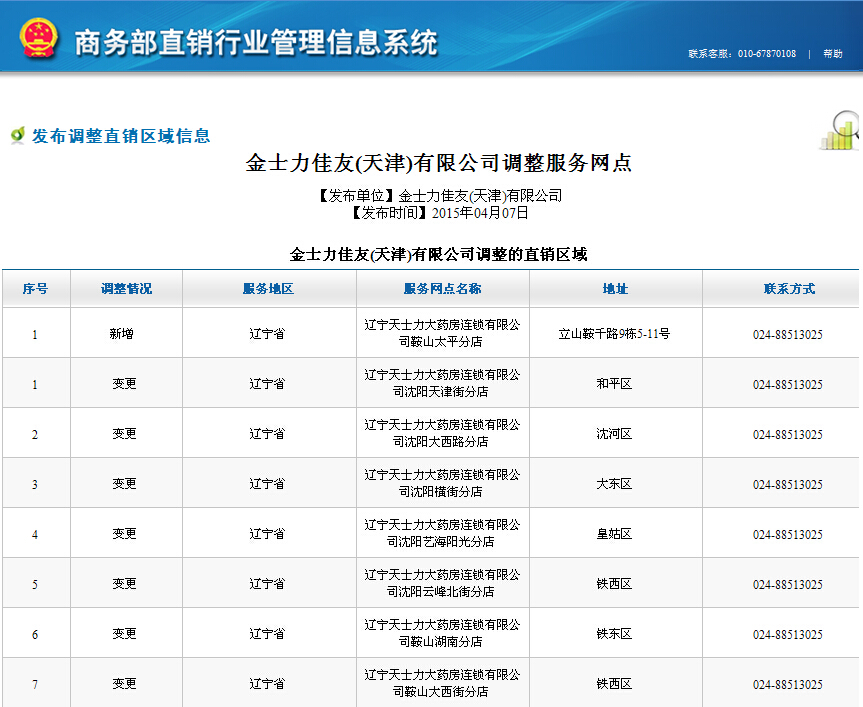This screenshot has height=707, width=863.
Task: Select the 沈阳天津街分店 store name cell
Action: [442, 383]
